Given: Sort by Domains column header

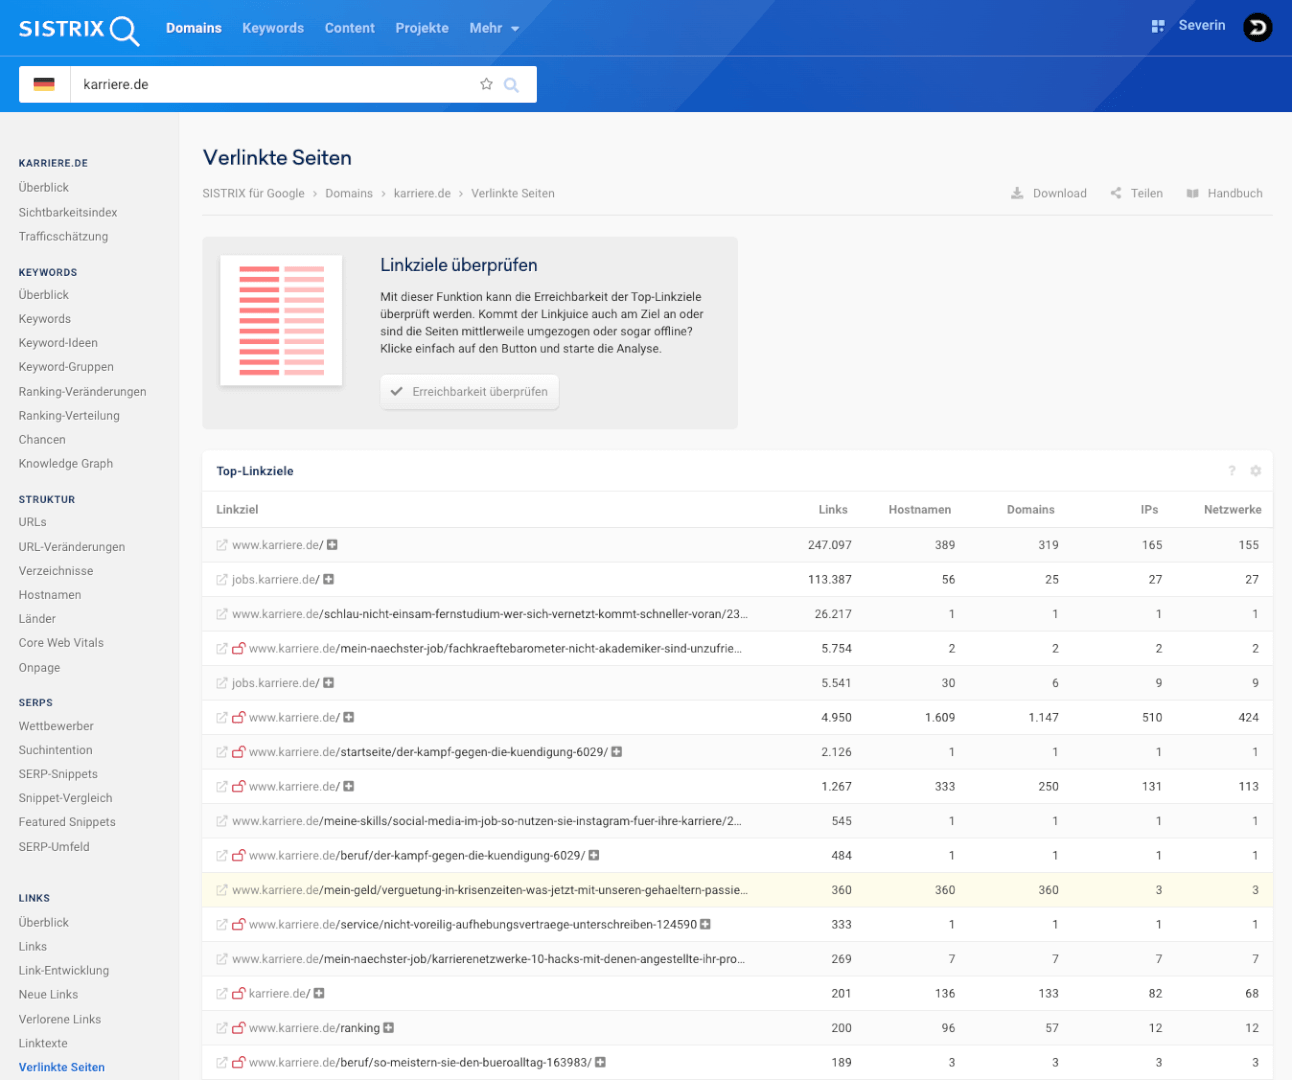Looking at the screenshot, I should pyautogui.click(x=1031, y=510).
